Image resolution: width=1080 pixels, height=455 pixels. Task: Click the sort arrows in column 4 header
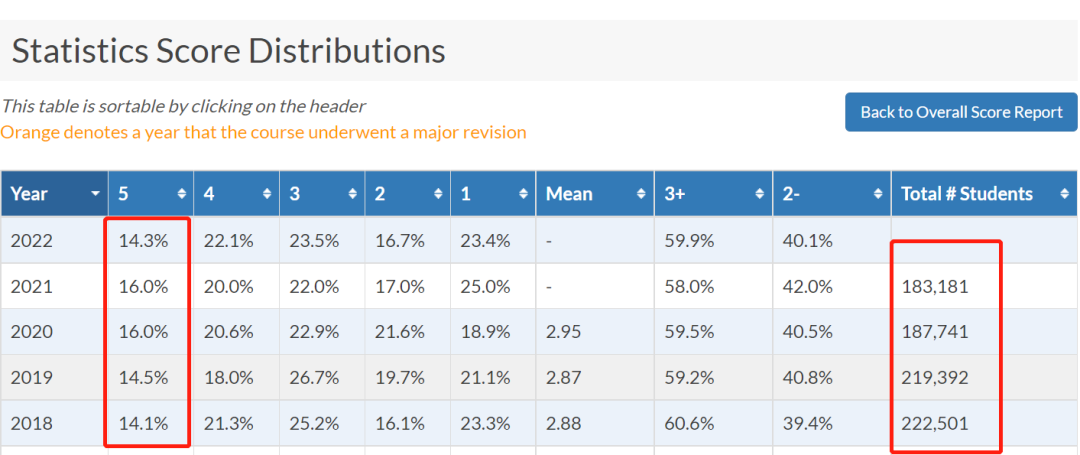point(267,195)
